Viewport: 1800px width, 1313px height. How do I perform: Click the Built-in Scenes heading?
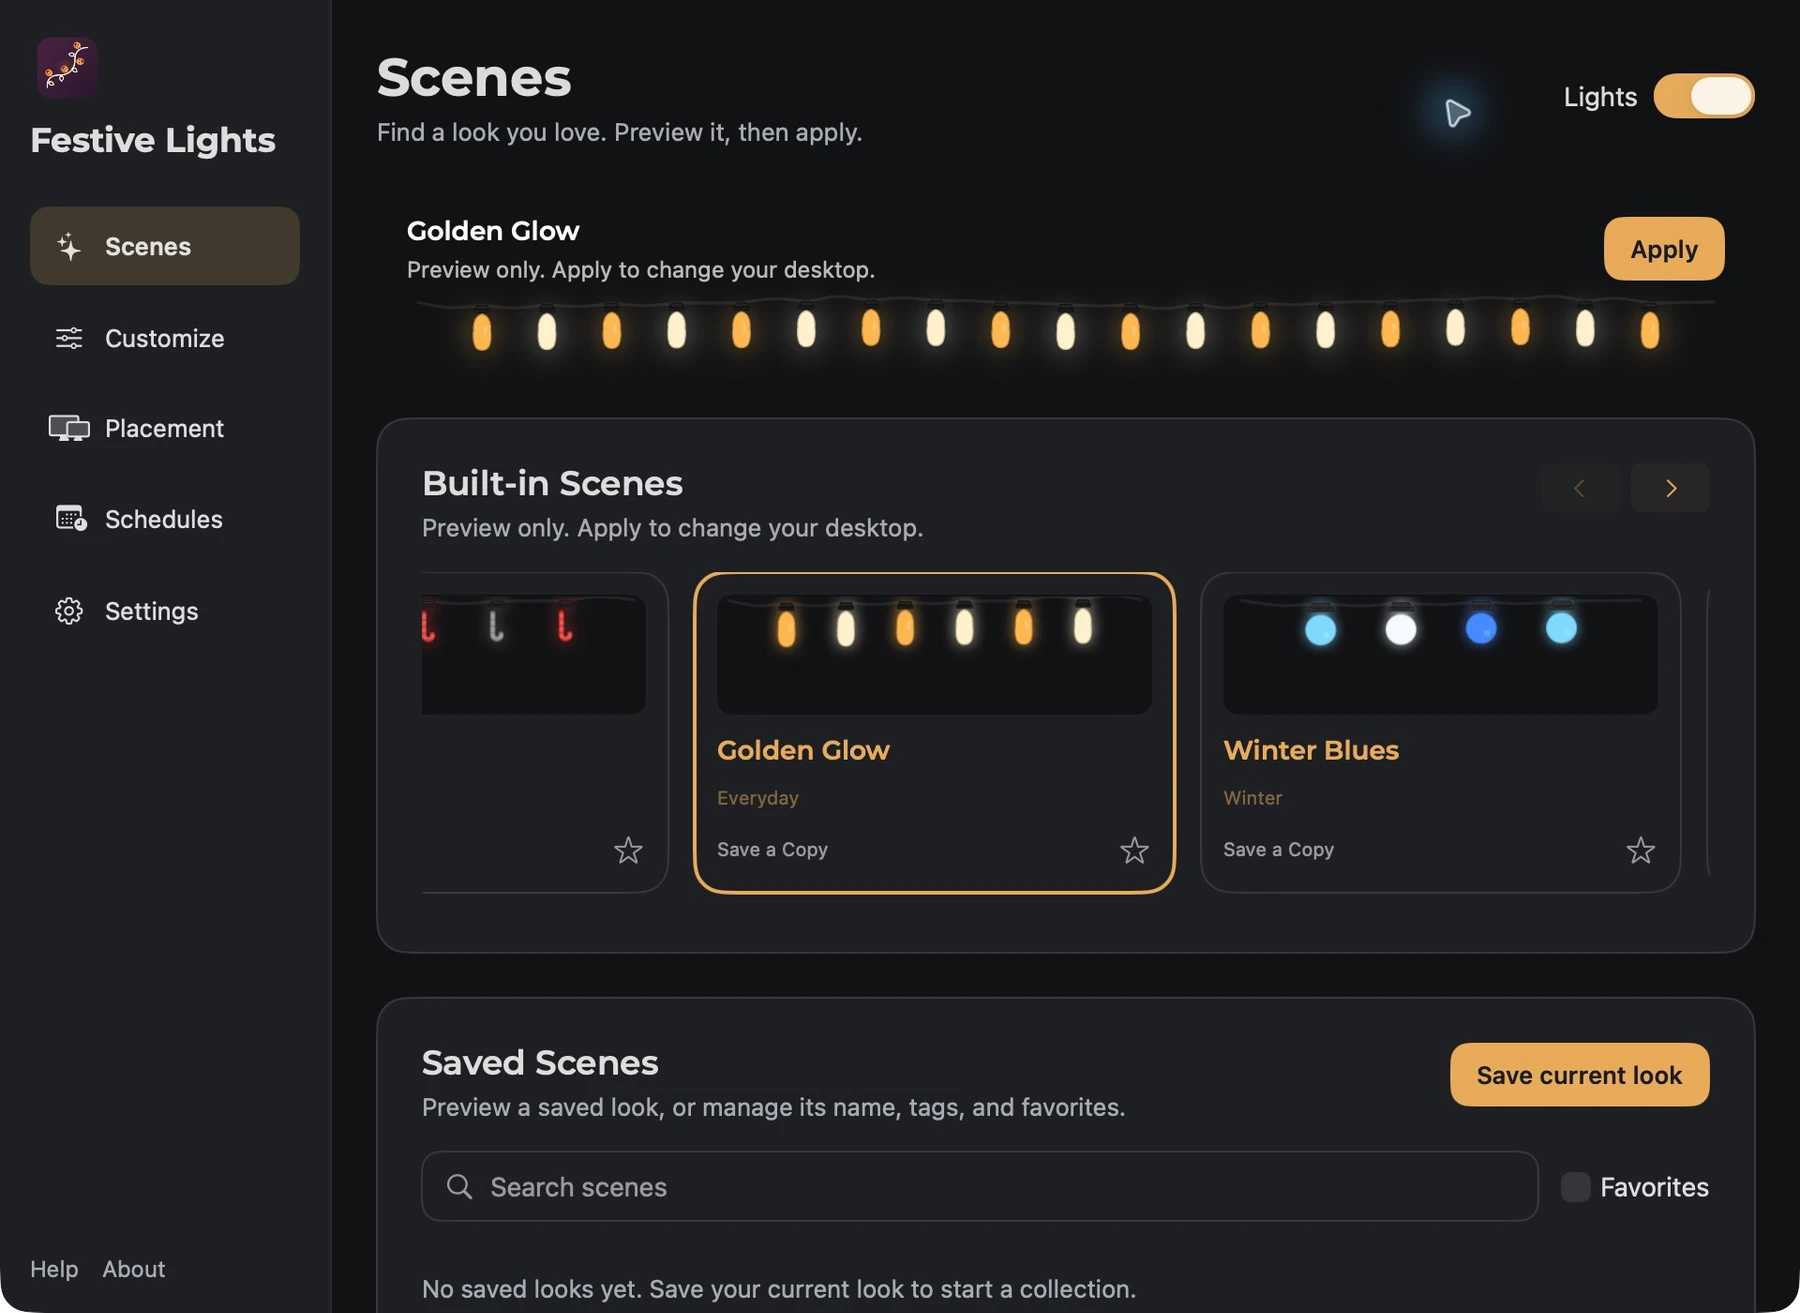[x=552, y=483]
